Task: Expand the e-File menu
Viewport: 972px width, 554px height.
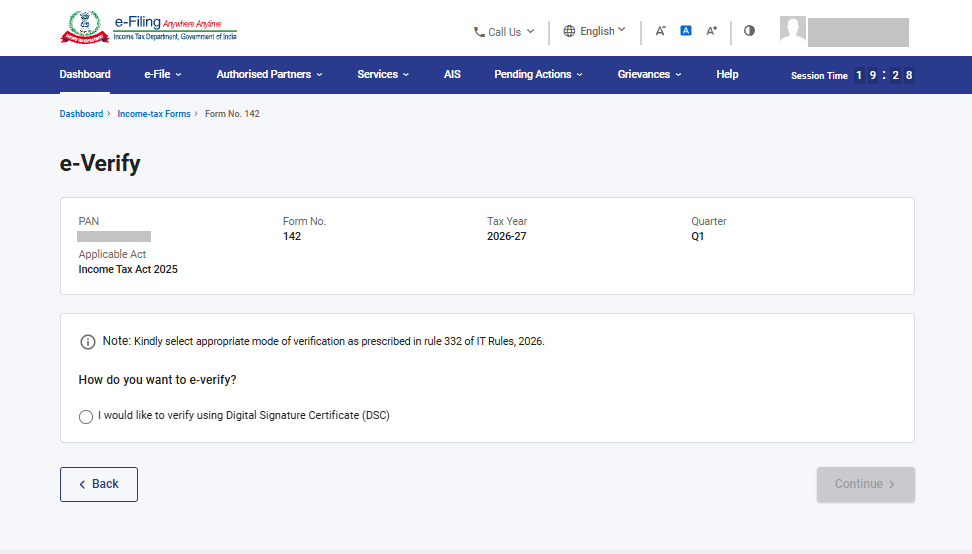Action: tap(162, 74)
